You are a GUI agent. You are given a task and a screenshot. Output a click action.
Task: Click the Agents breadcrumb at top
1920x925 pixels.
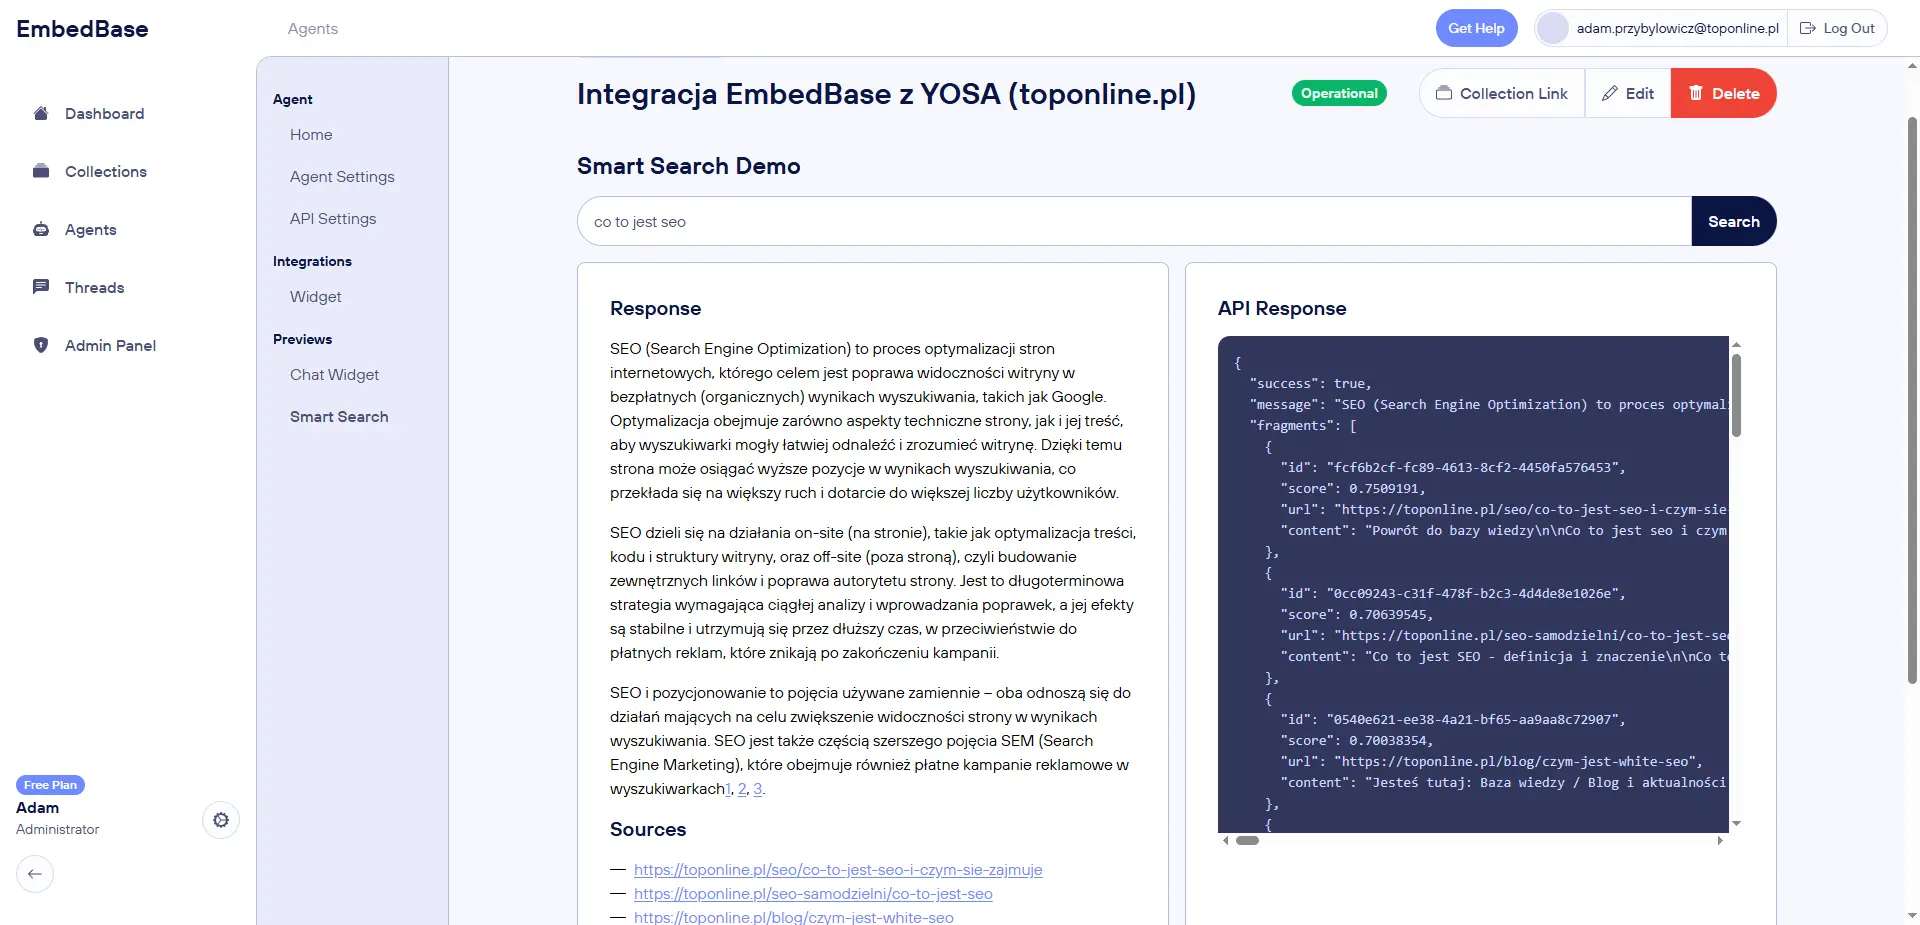(313, 29)
